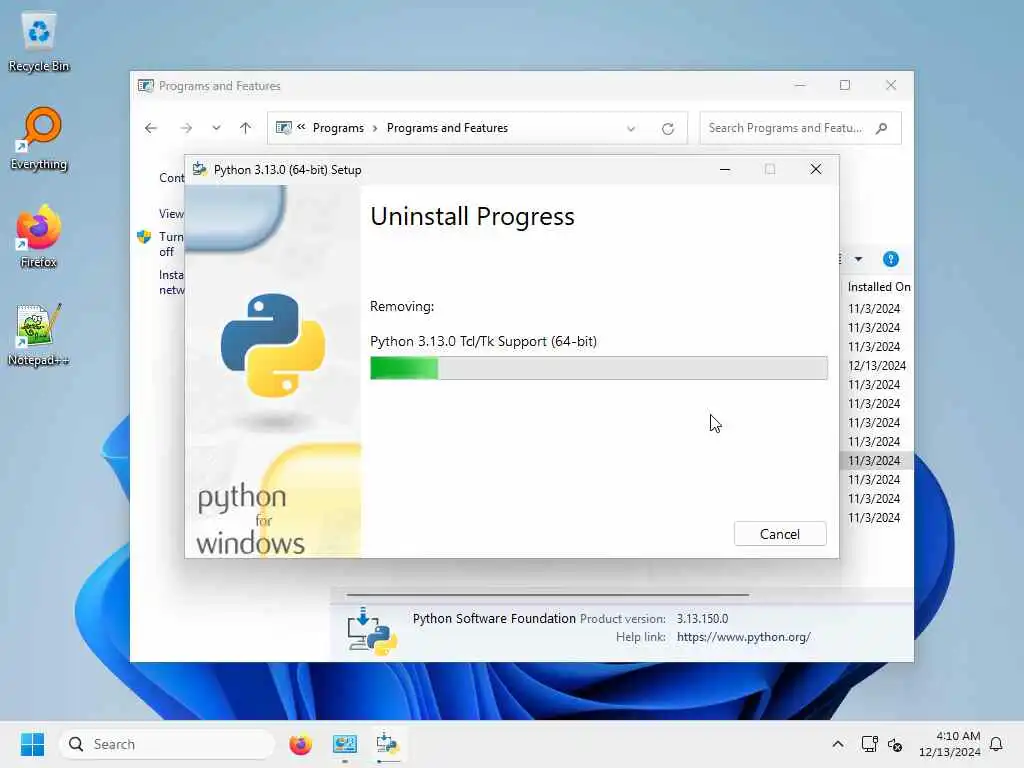Expand the address bar history dropdown
The image size is (1024, 768).
631,129
